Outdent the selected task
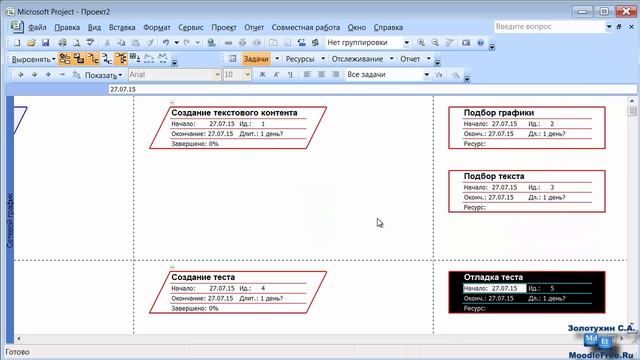This screenshot has height=360, width=640. click(20, 75)
